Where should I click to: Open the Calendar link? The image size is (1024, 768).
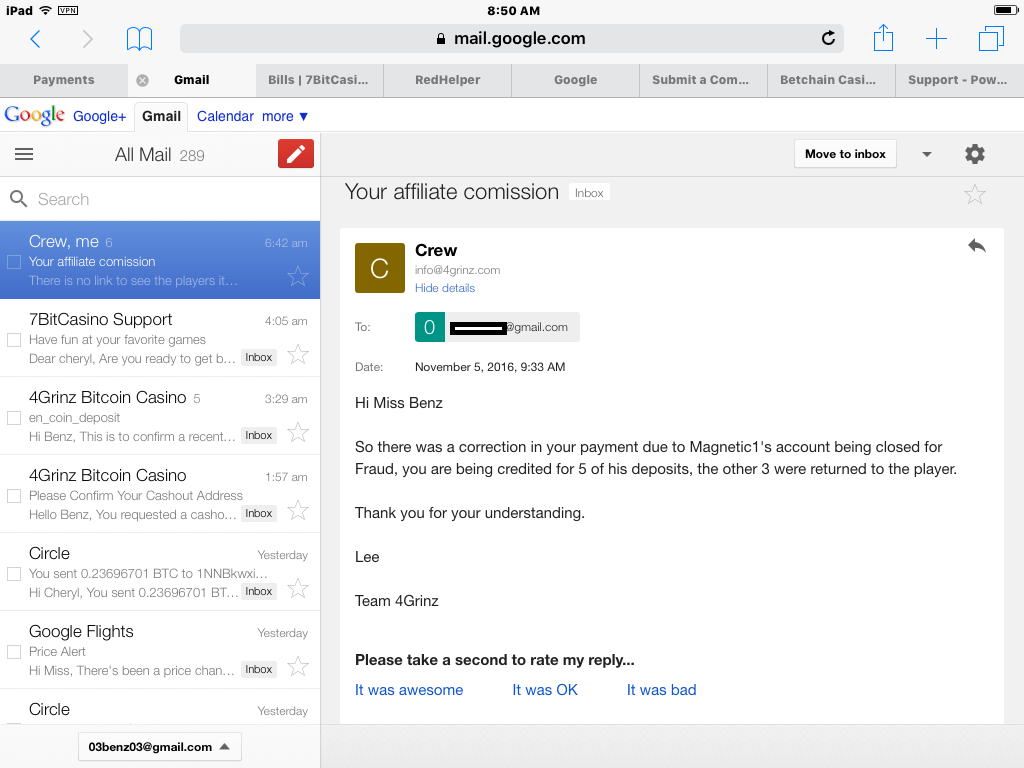[x=225, y=116]
